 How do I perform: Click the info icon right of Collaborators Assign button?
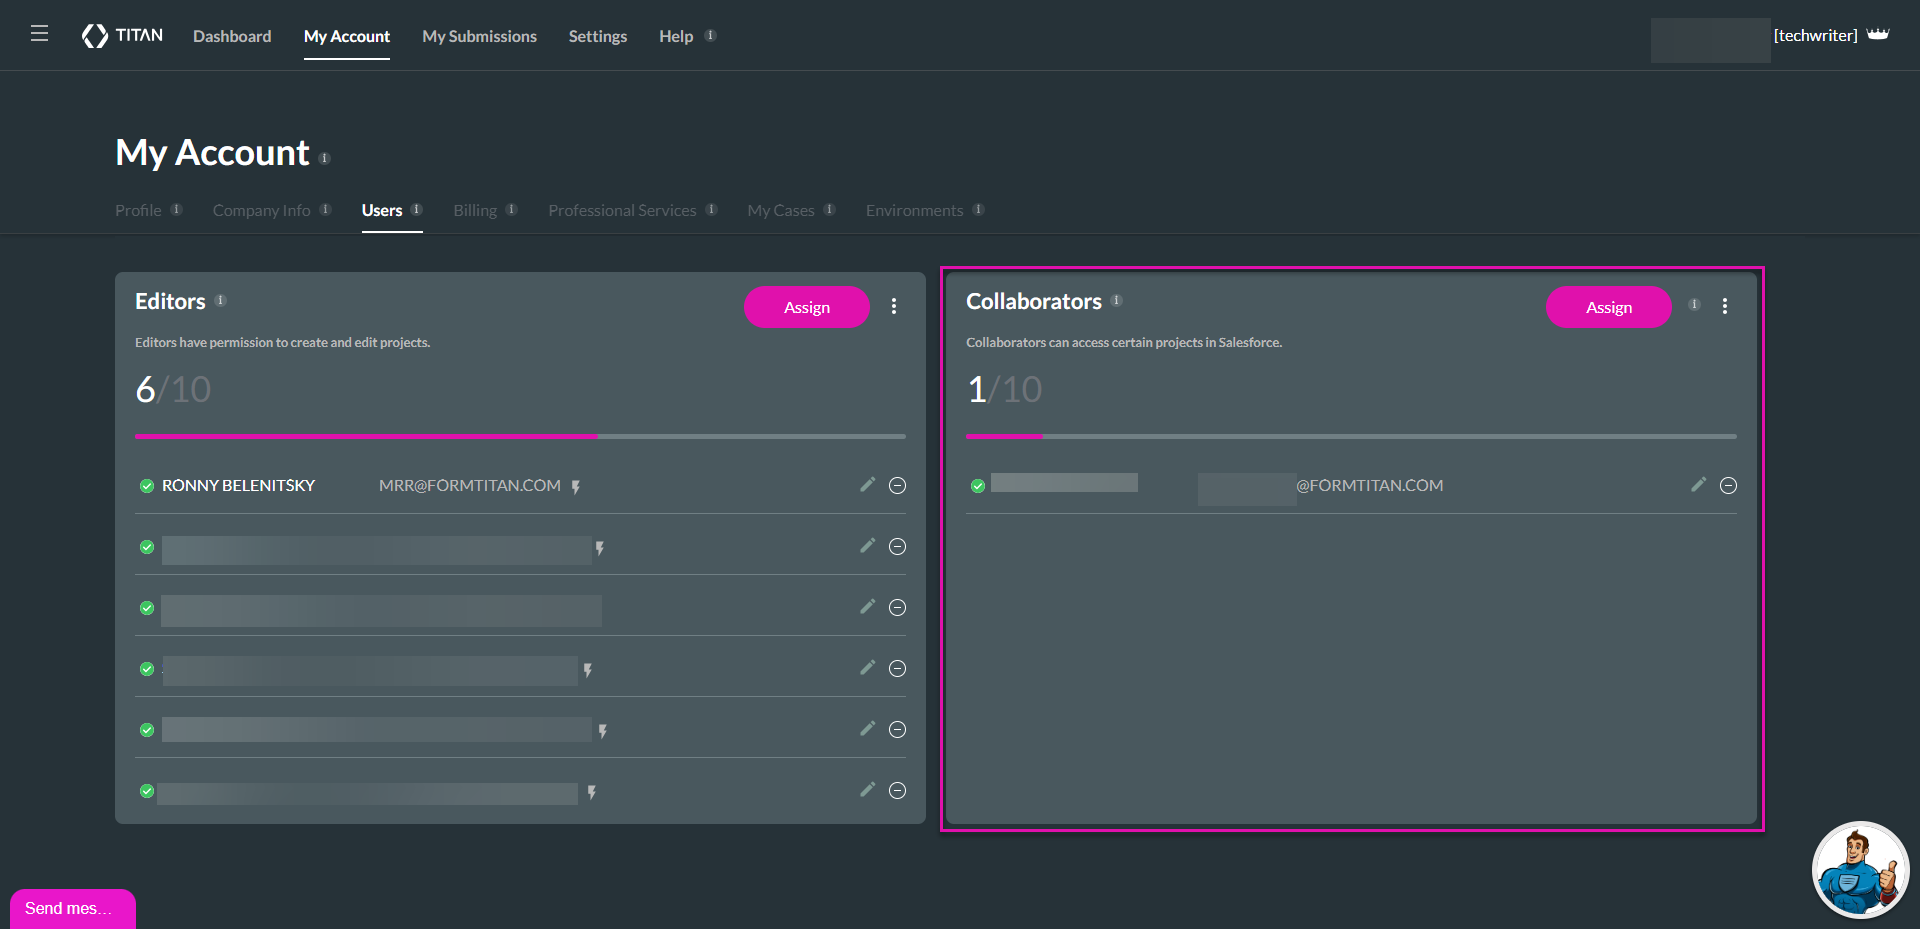coord(1694,304)
